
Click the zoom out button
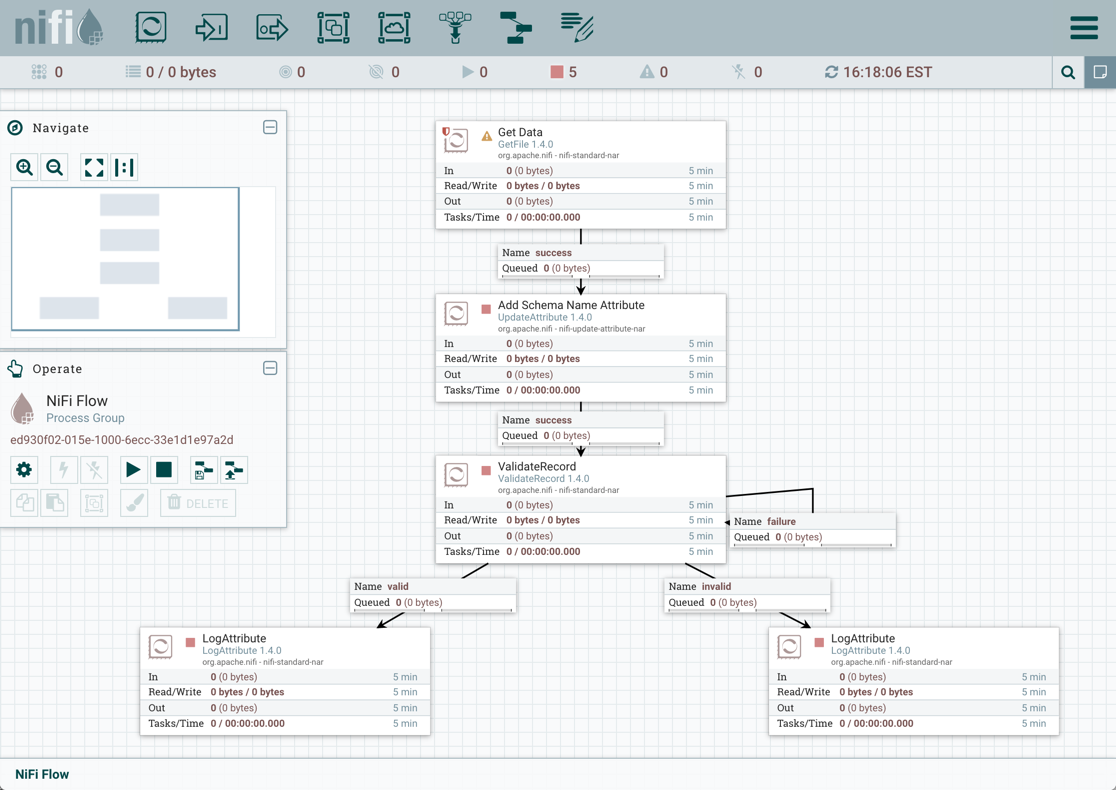[x=55, y=168]
